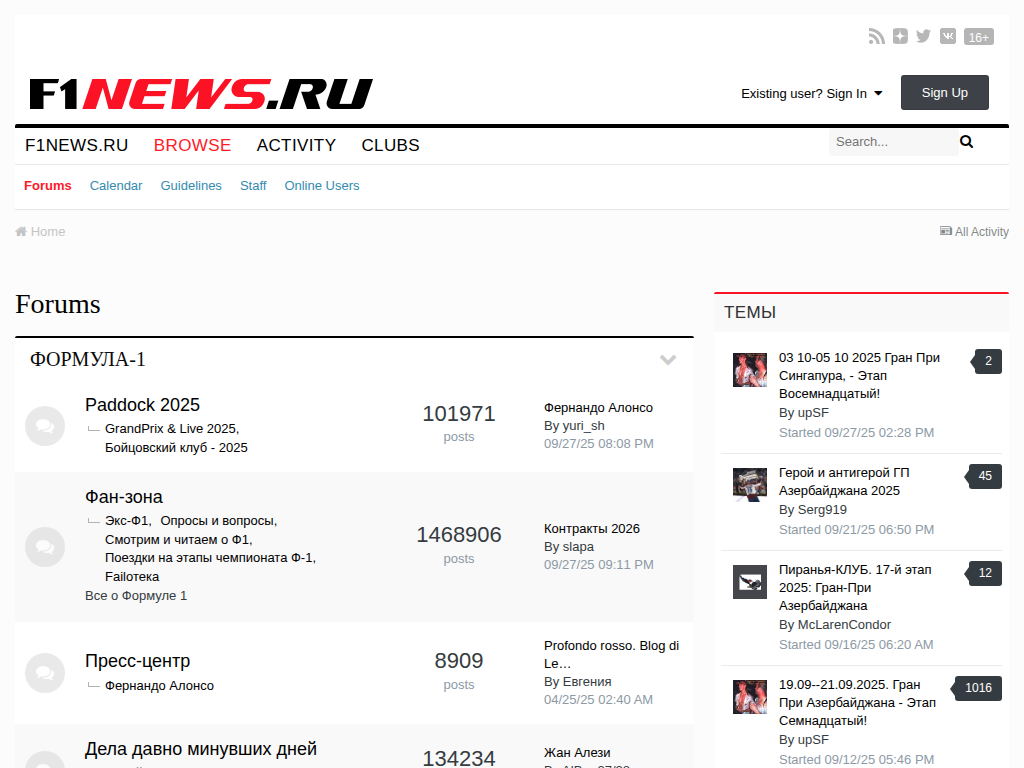The image size is (1024, 768).
Task: Click the Paddock 2025 forum bubble icon
Action: (x=44, y=426)
